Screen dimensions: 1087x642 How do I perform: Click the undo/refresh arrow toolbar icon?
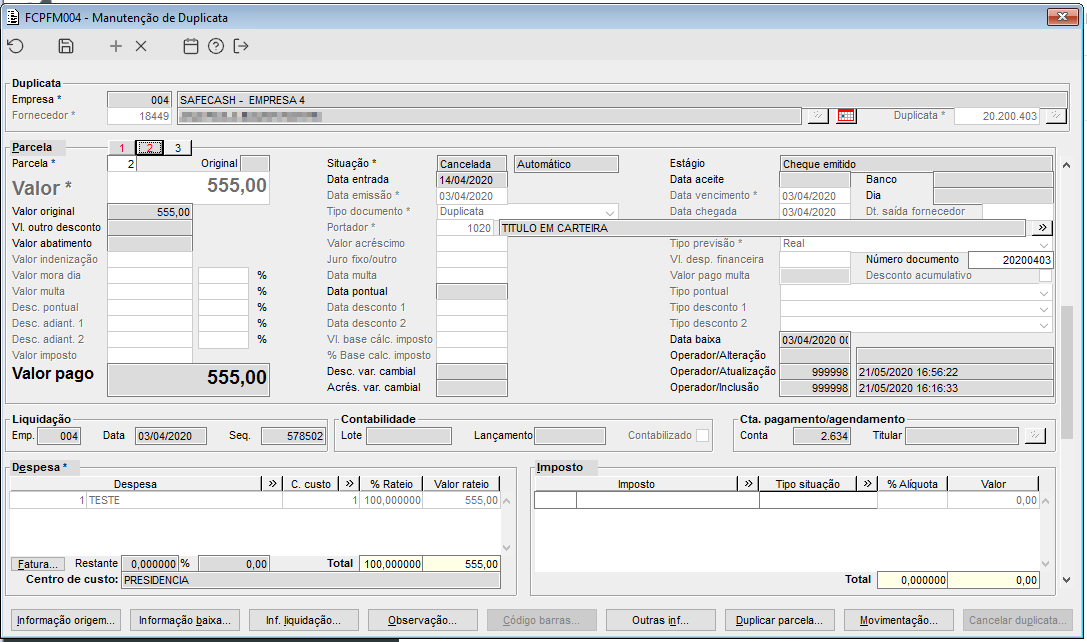click(16, 46)
